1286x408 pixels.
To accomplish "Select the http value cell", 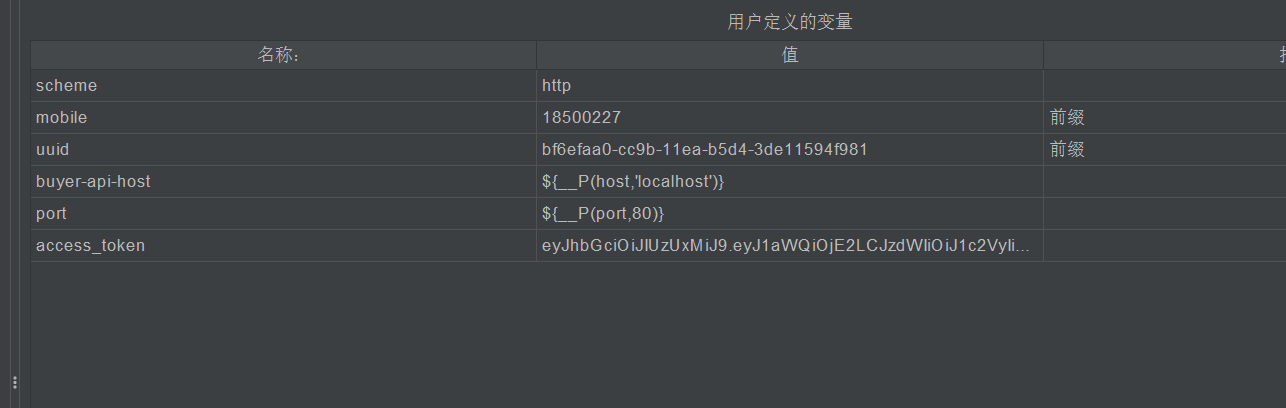I will coord(790,86).
